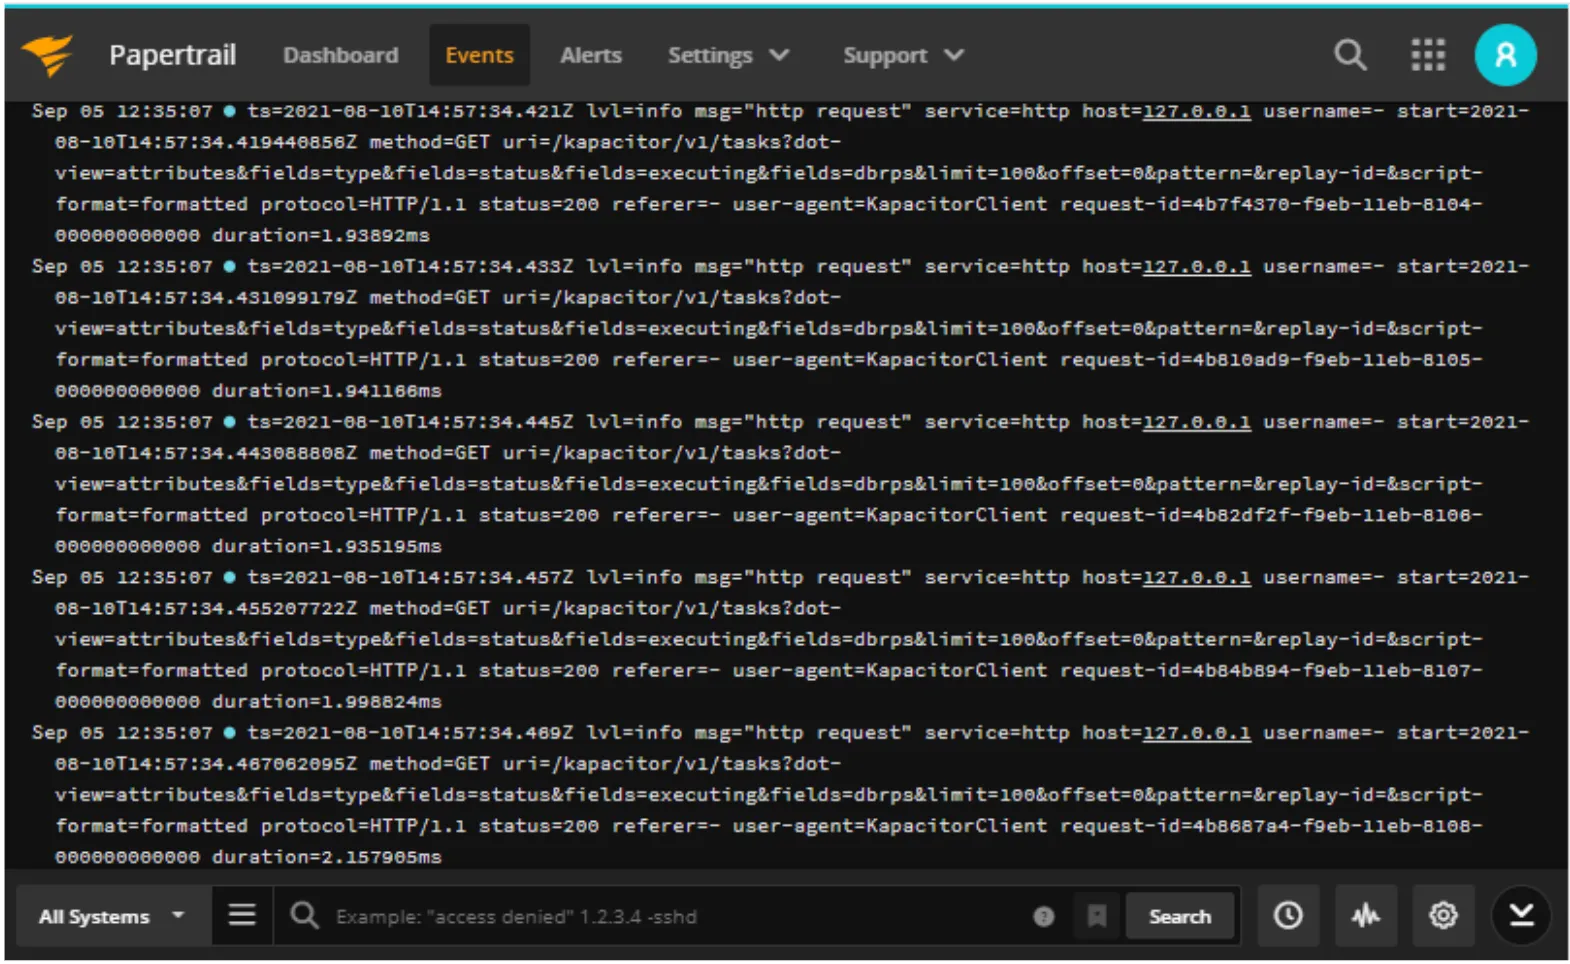The width and height of the screenshot is (1570, 964).
Task: Click text duration=1.935195ms
Action: tap(326, 547)
